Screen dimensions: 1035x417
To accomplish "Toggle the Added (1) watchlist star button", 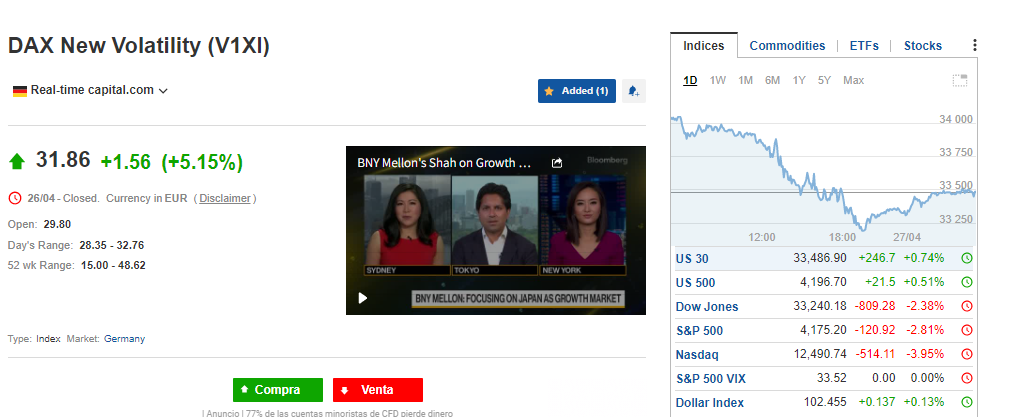I will click(576, 91).
